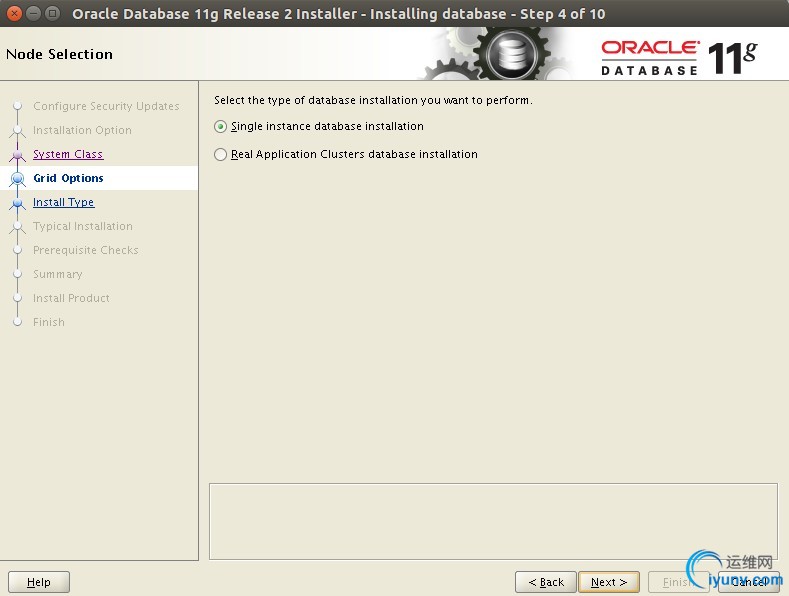Click the Installation Option step text
The width and height of the screenshot is (789, 596).
[x=82, y=130]
